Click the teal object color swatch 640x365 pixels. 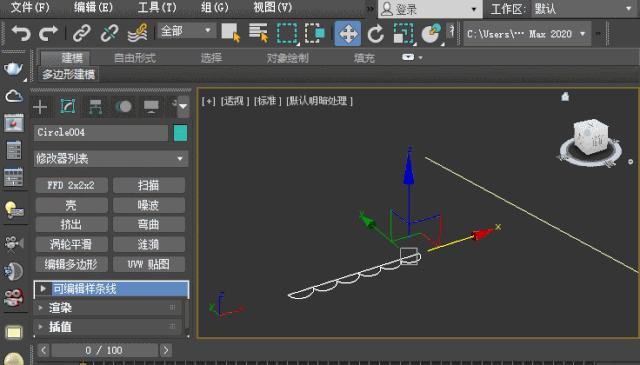(x=180, y=133)
